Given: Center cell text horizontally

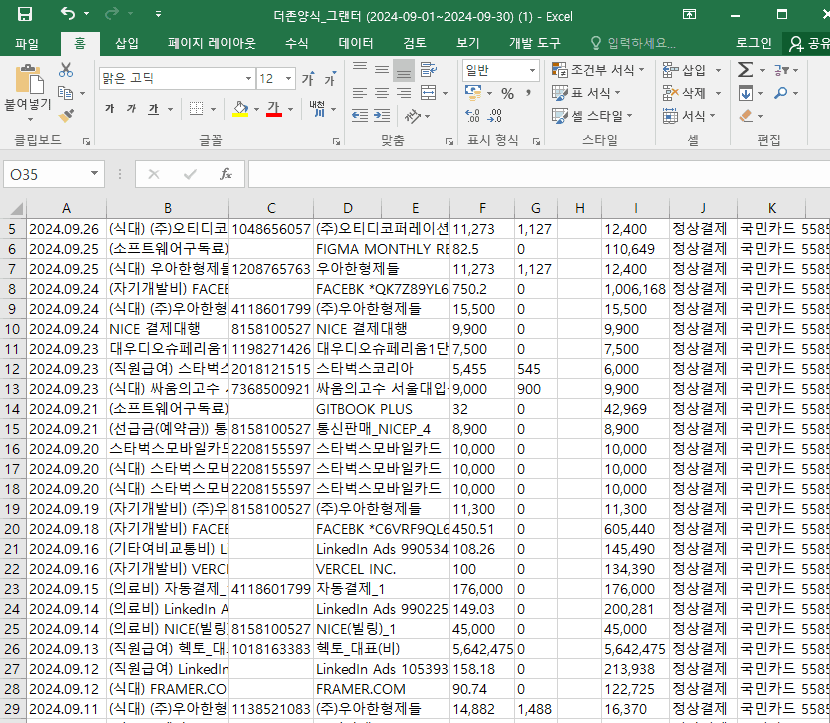Looking at the screenshot, I should point(382,93).
